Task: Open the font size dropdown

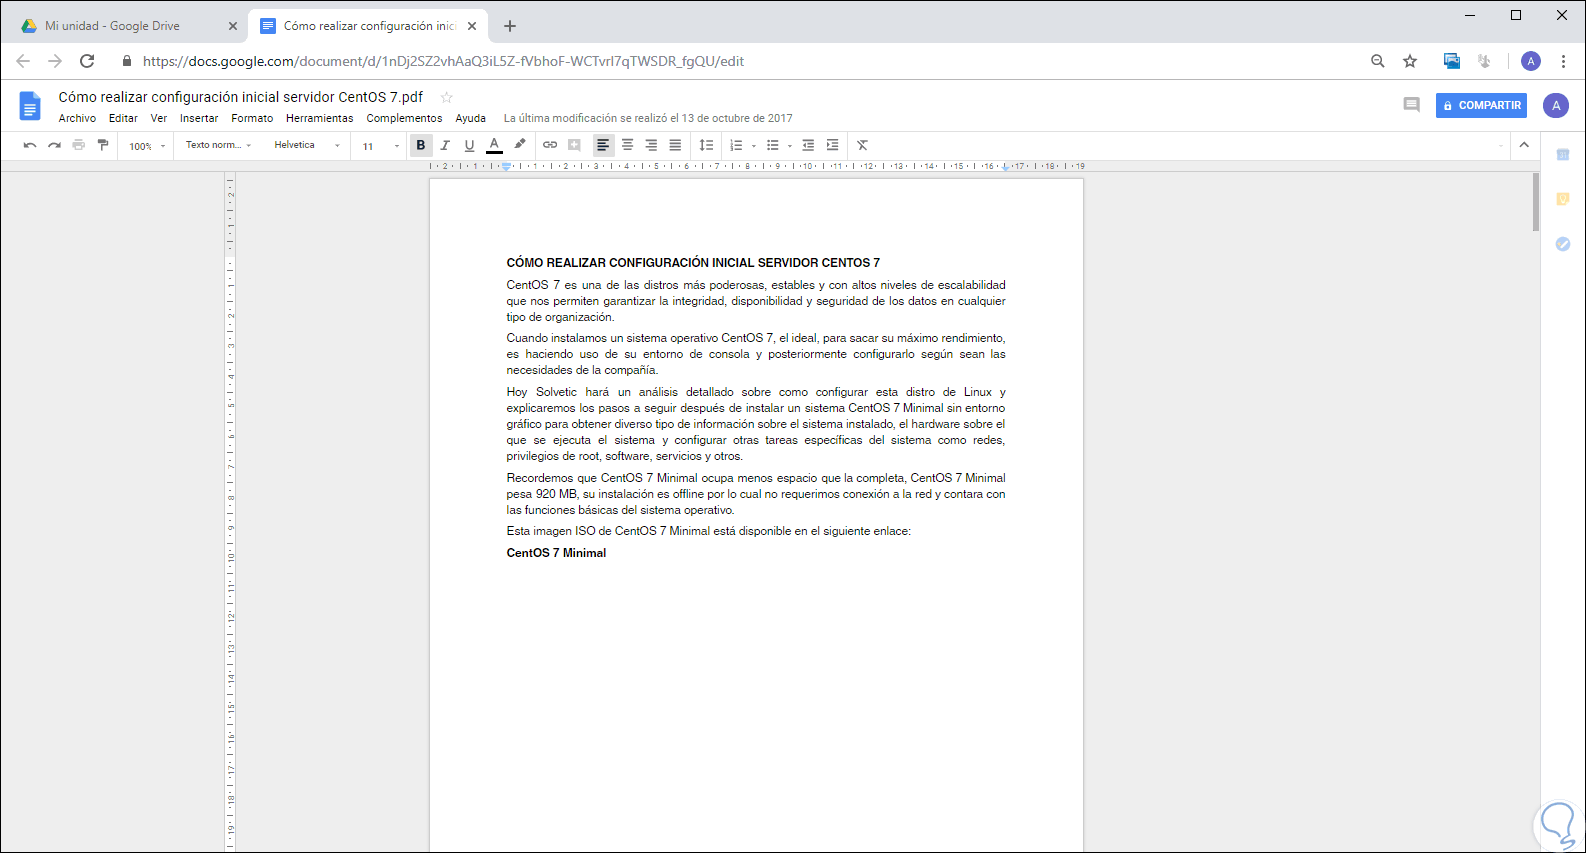Action: [380, 146]
